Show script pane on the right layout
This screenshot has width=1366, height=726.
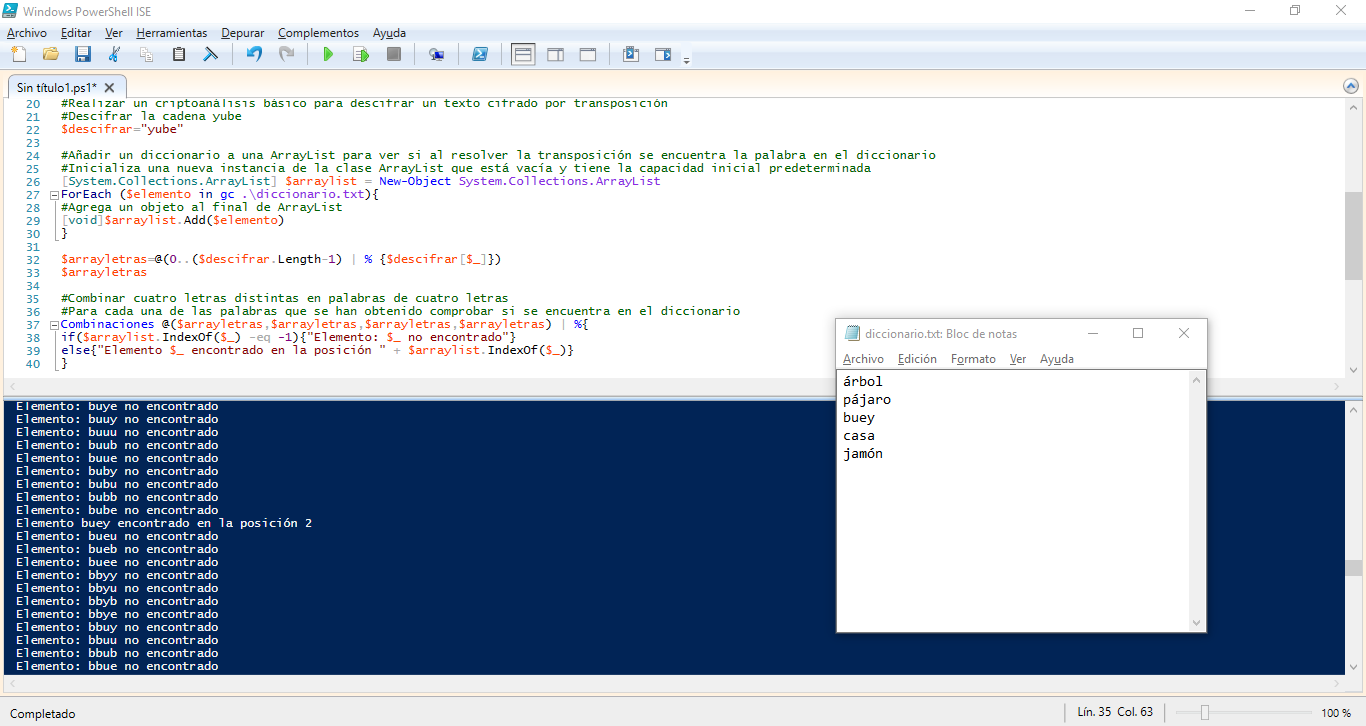[555, 54]
